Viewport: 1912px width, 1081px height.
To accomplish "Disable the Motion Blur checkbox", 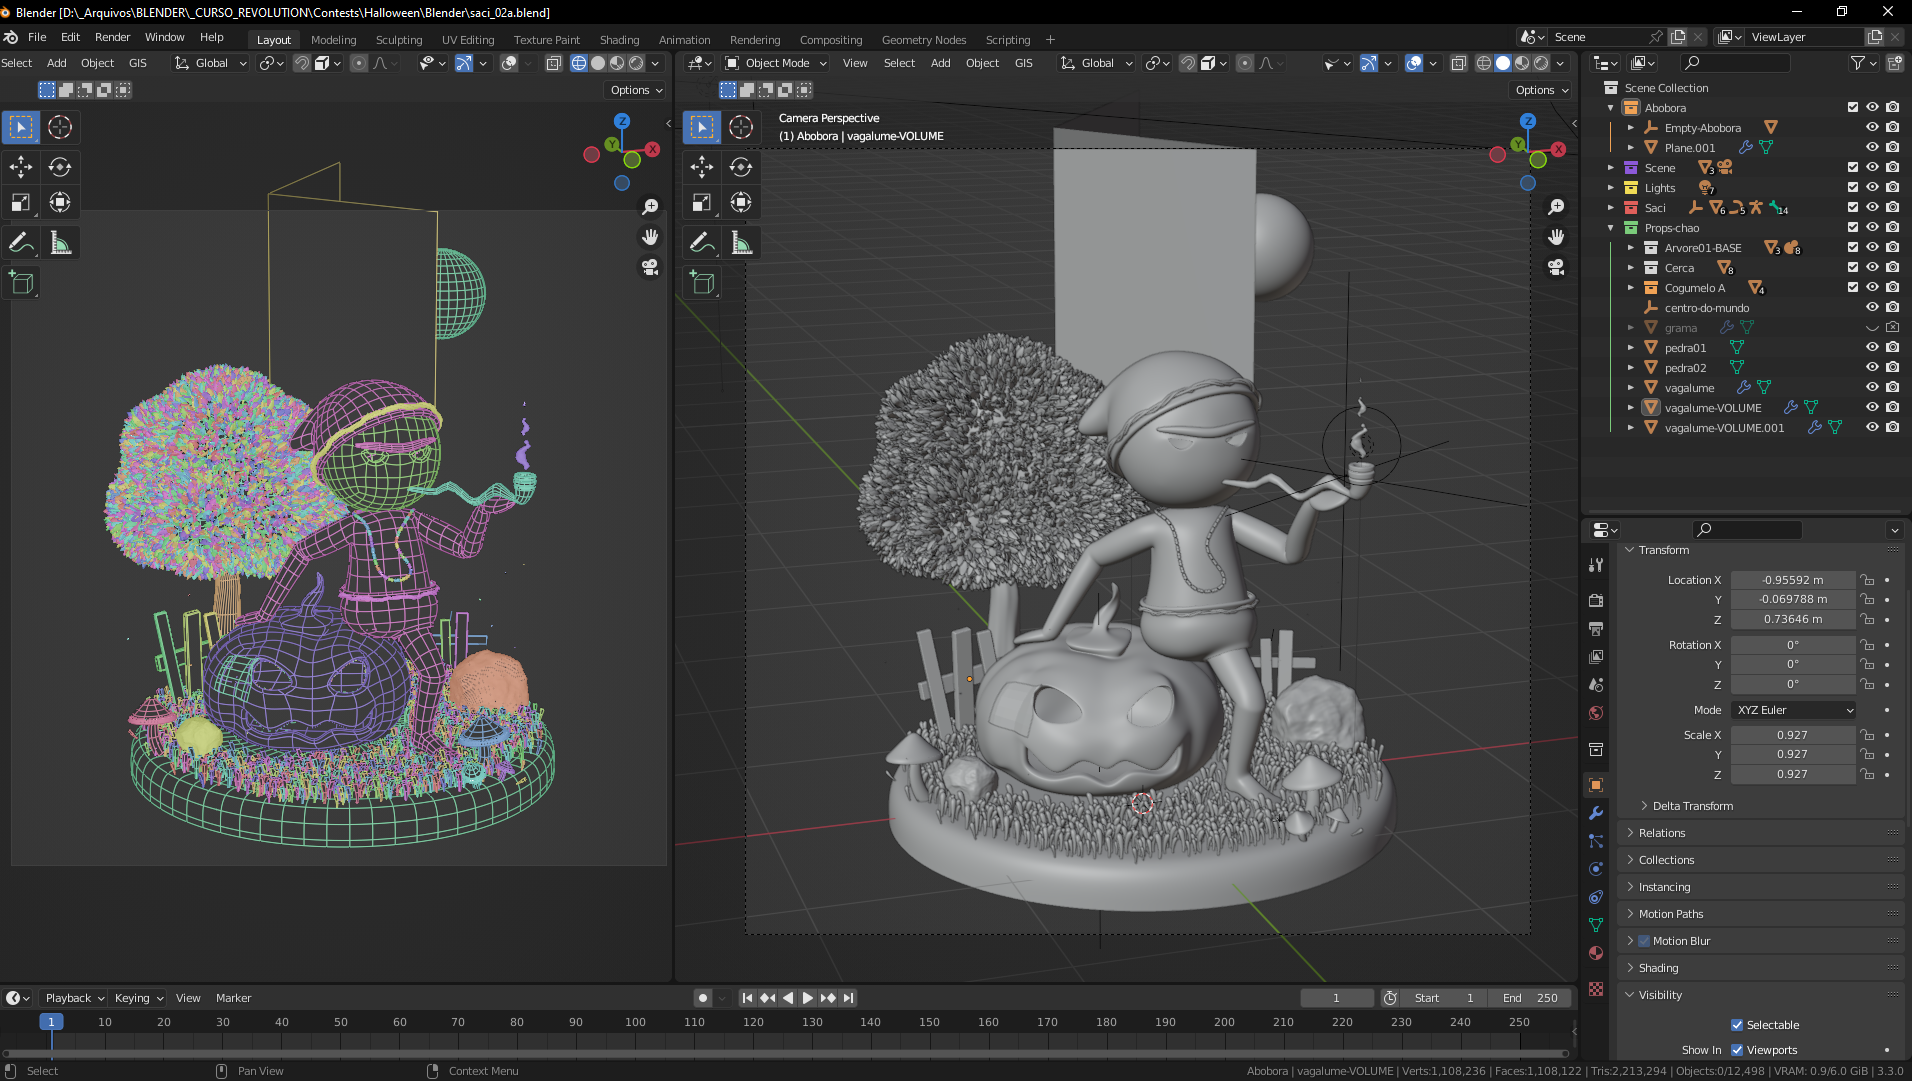I will 1644,941.
